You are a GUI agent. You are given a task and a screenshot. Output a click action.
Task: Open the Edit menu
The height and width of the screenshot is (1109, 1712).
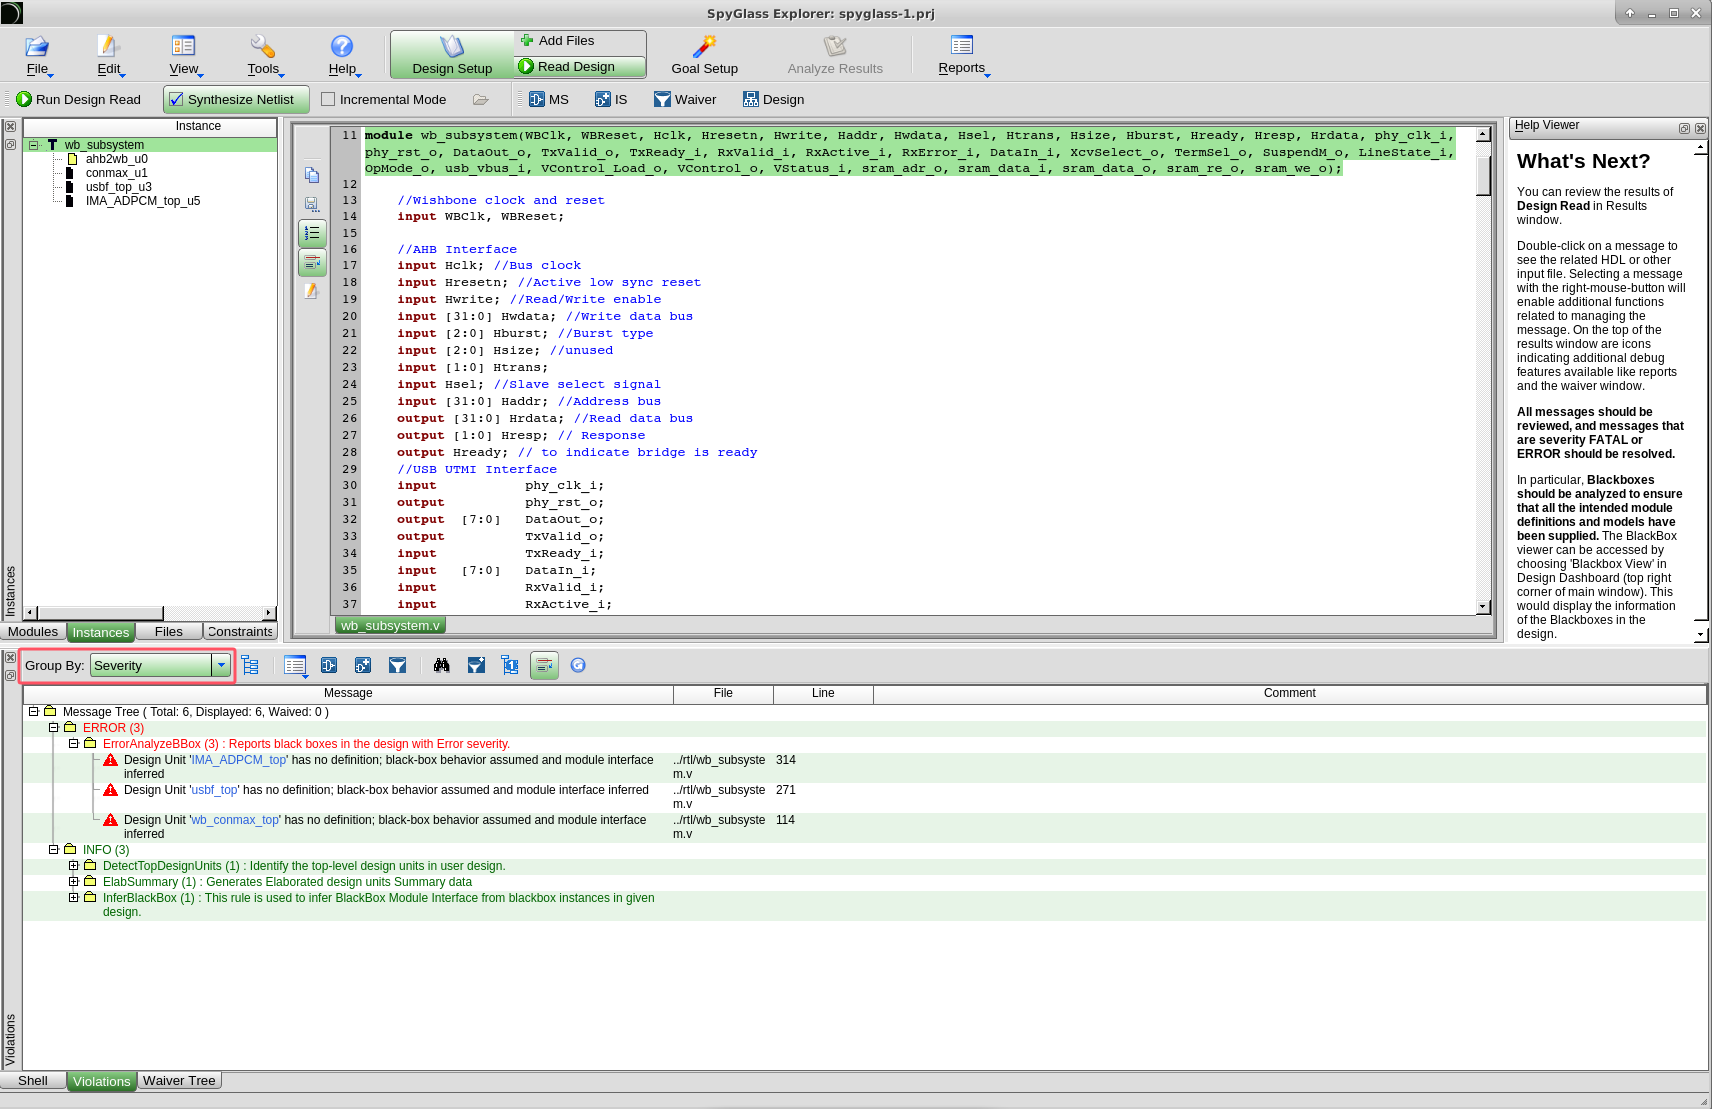(x=109, y=56)
